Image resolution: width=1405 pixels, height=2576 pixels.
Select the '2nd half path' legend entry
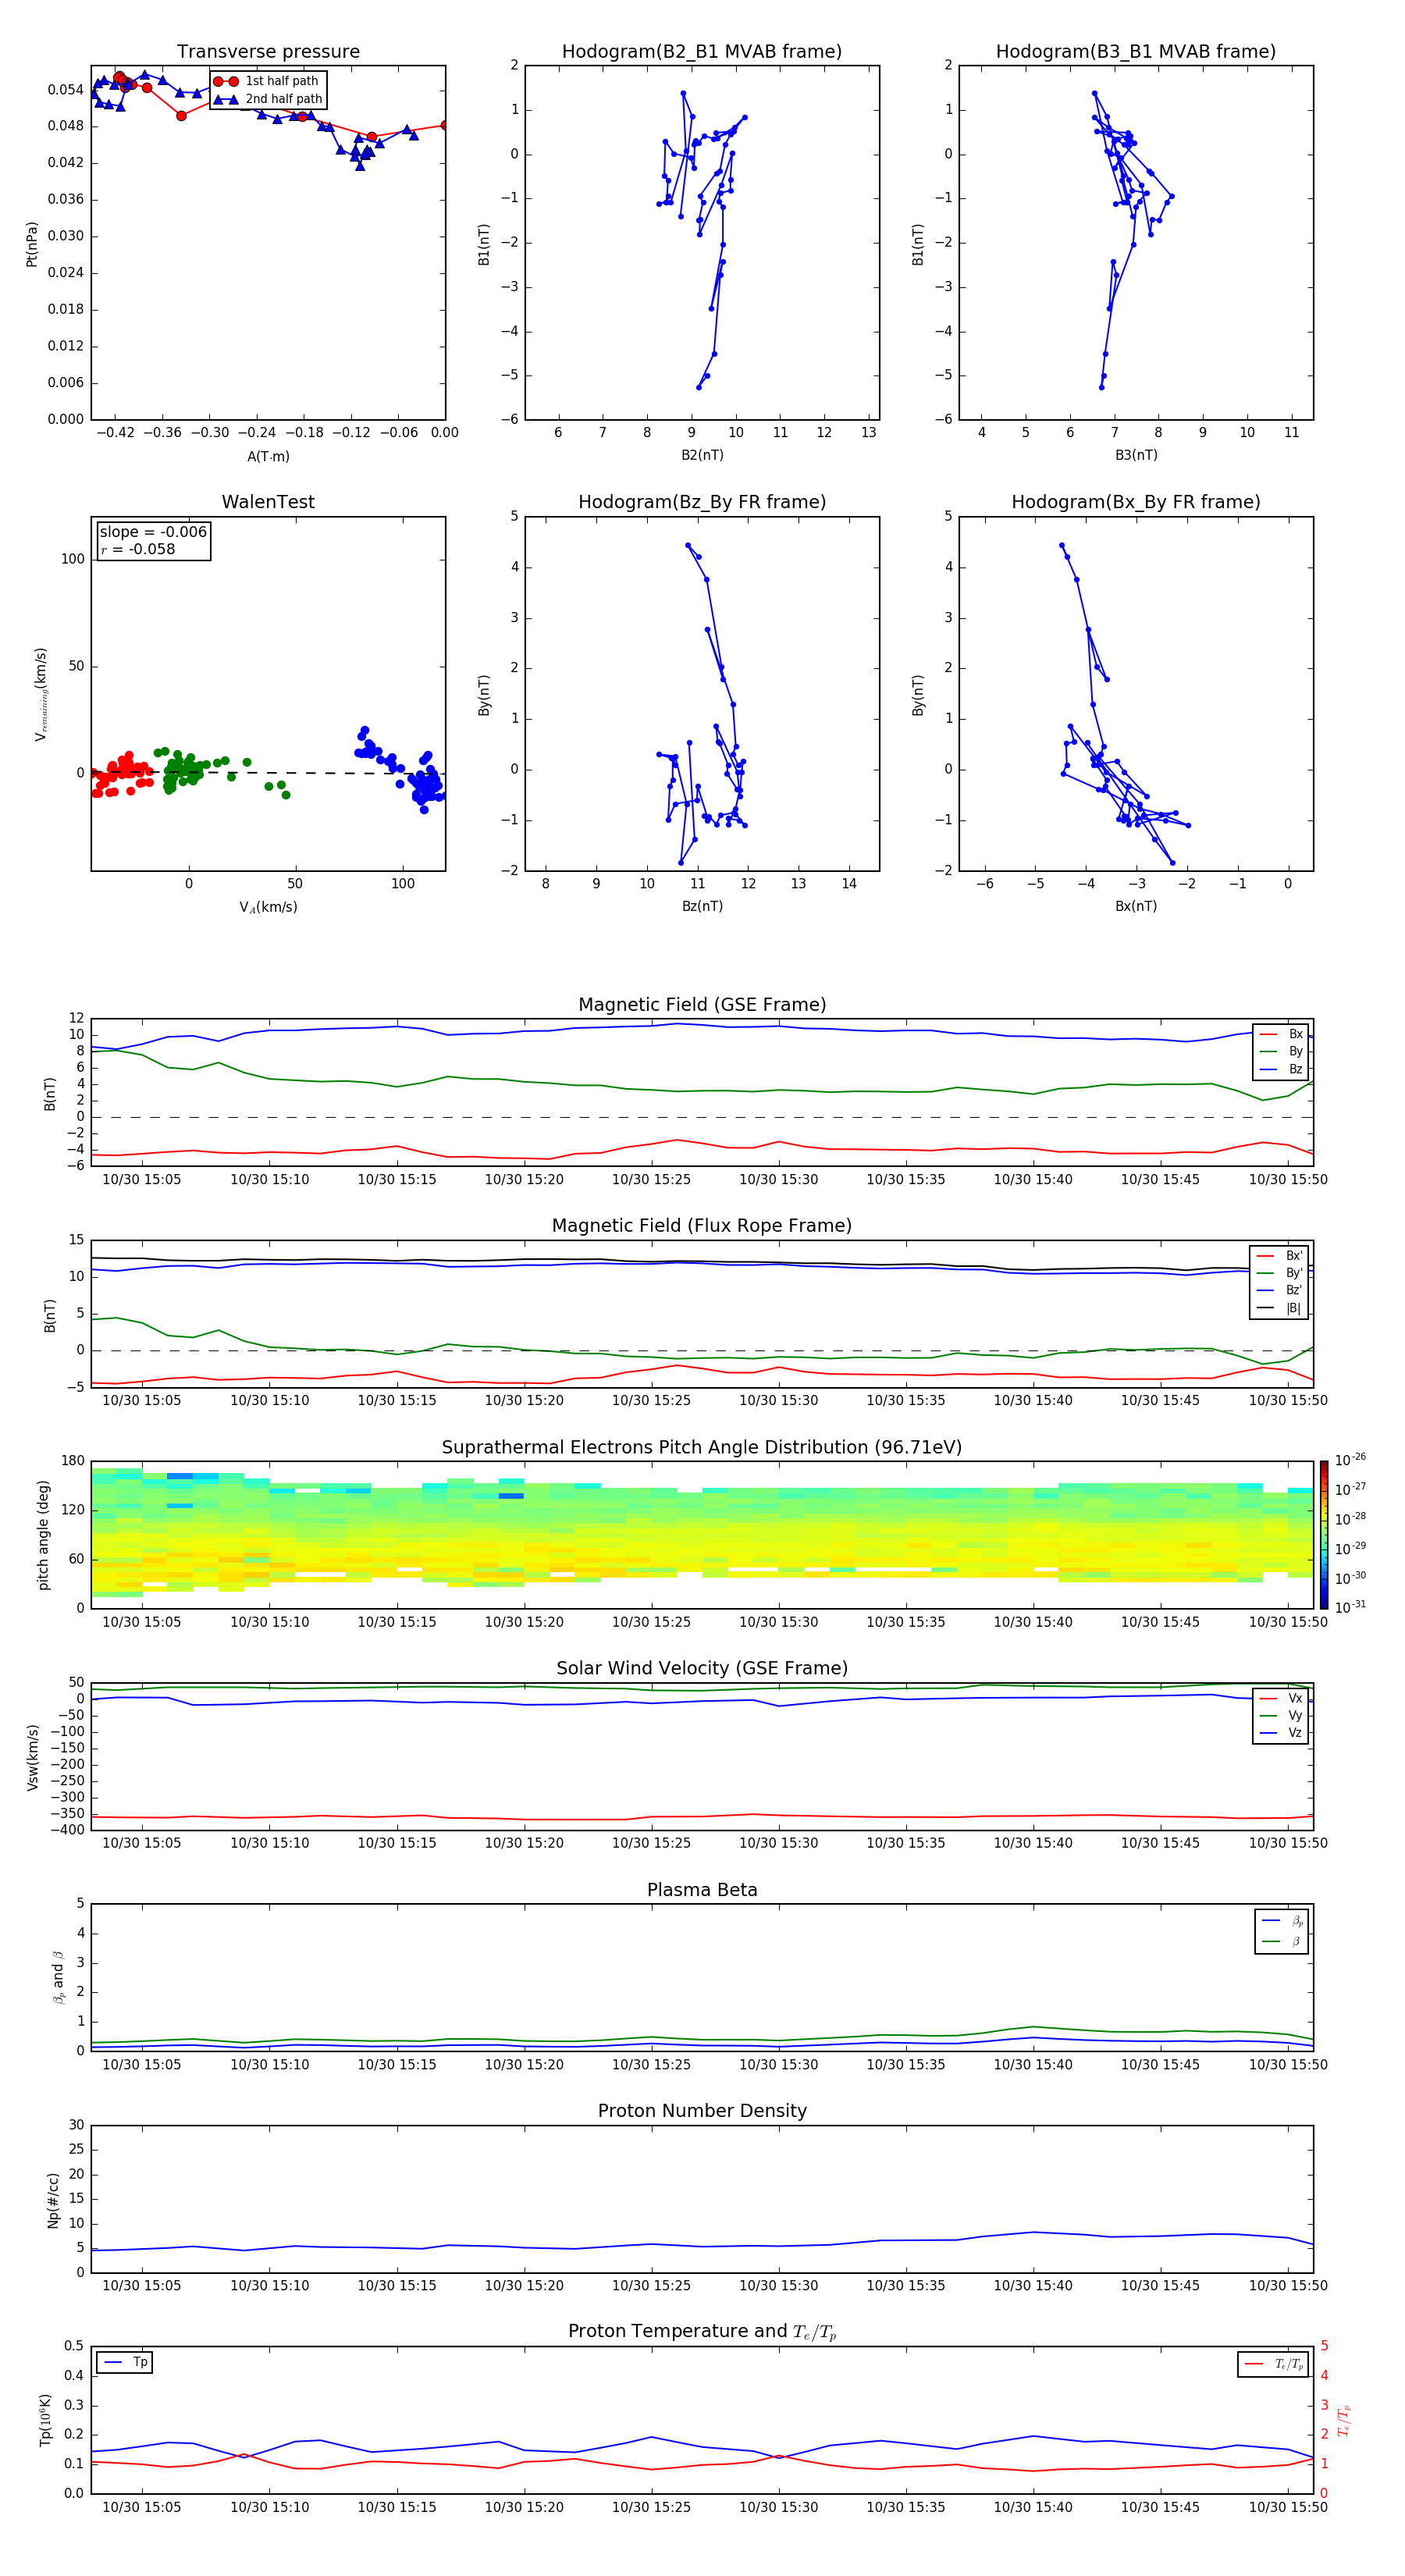click(x=268, y=99)
